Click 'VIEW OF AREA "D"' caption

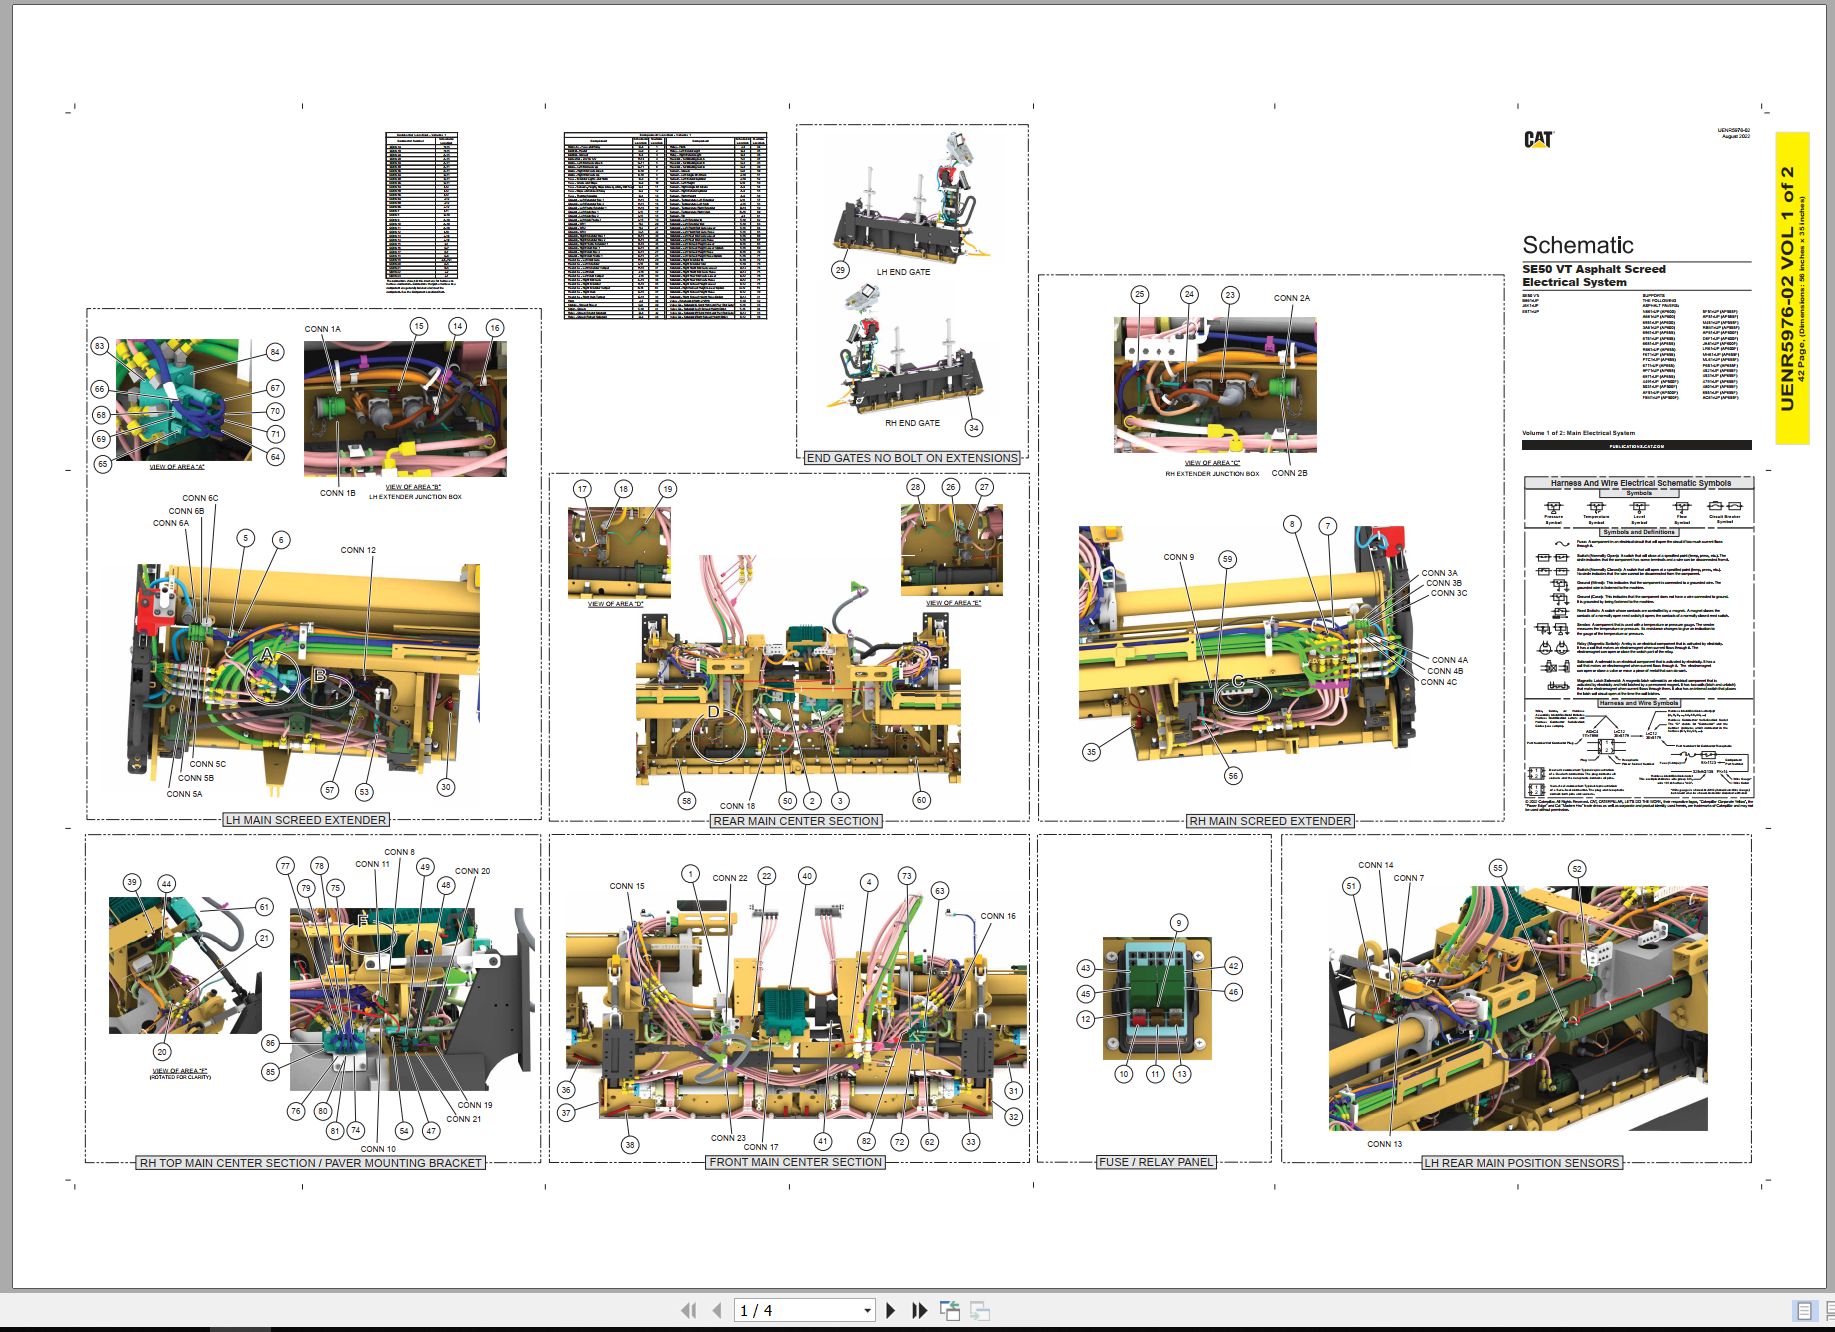(615, 604)
